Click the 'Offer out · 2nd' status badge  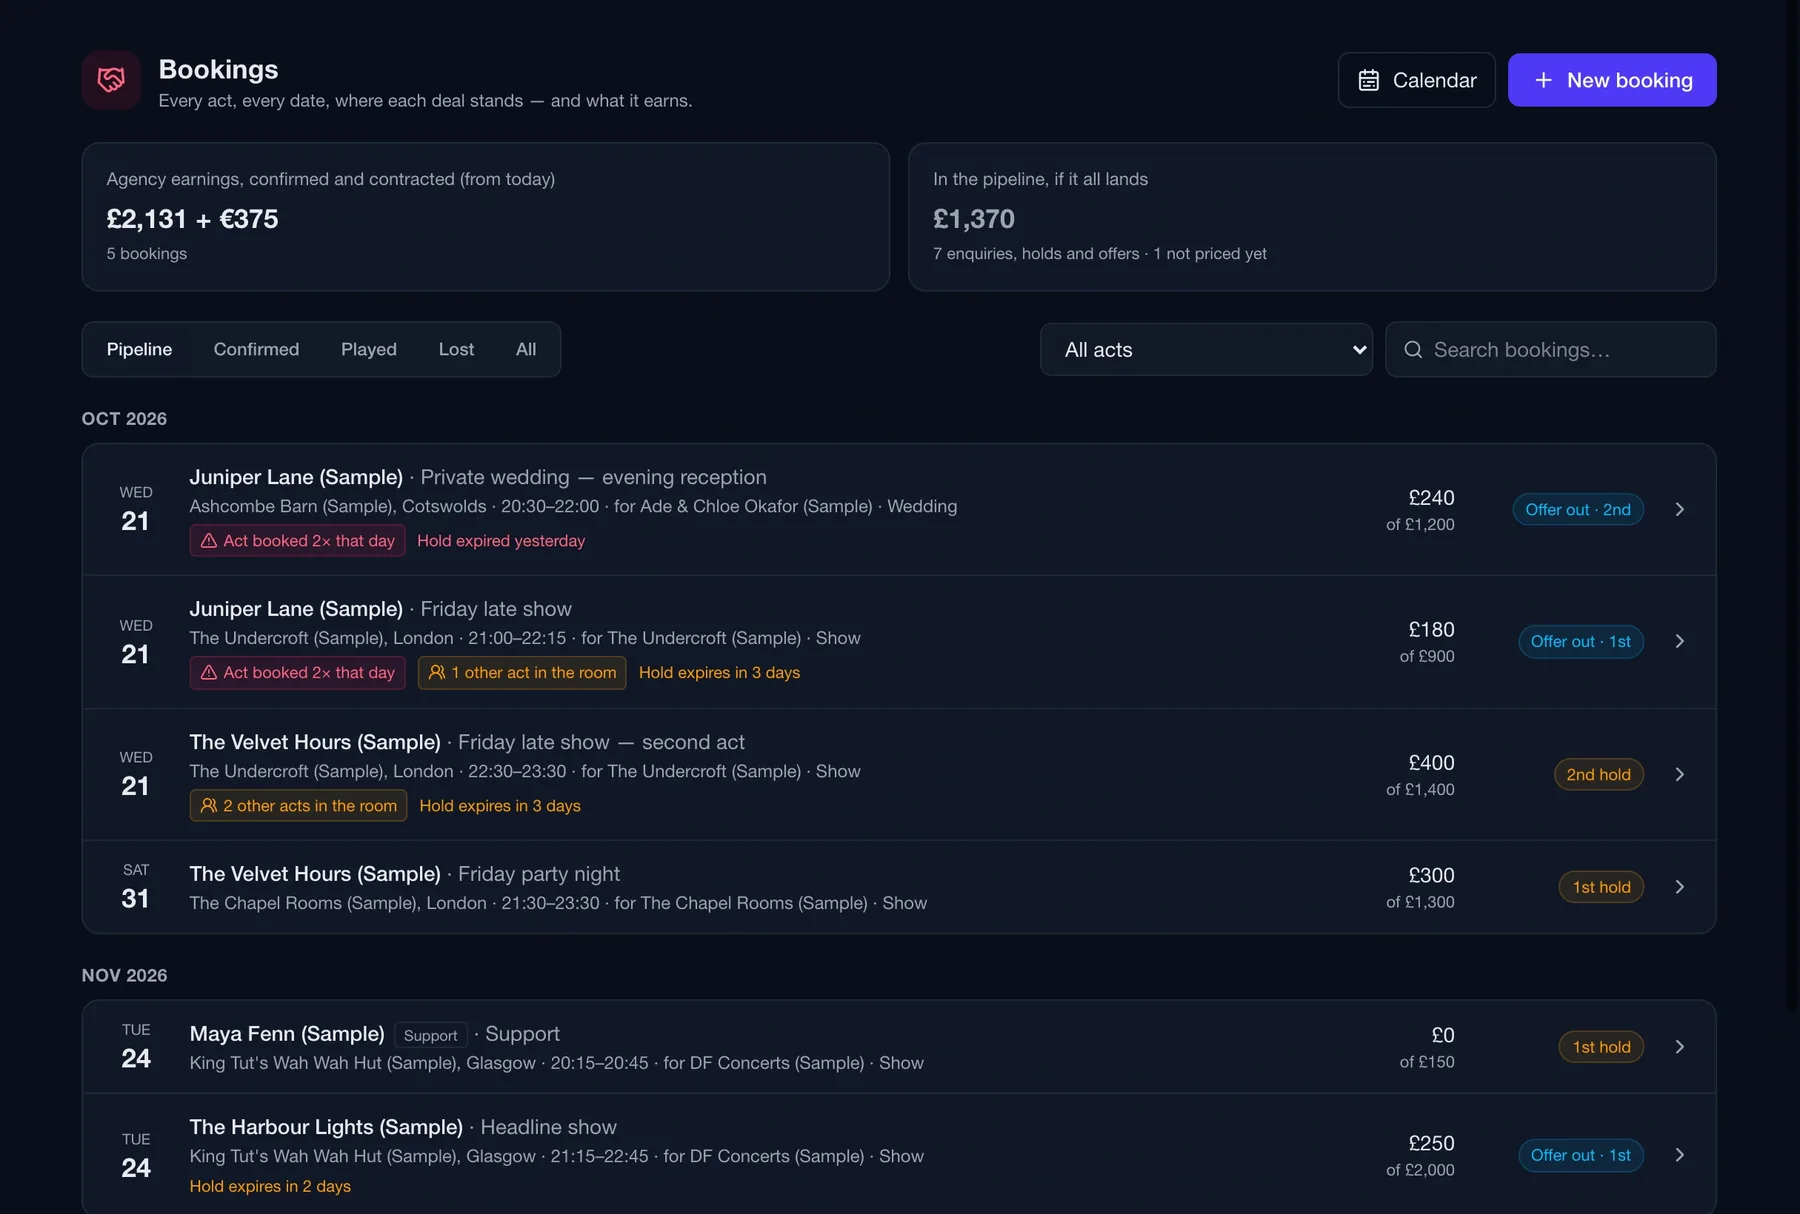tap(1578, 510)
